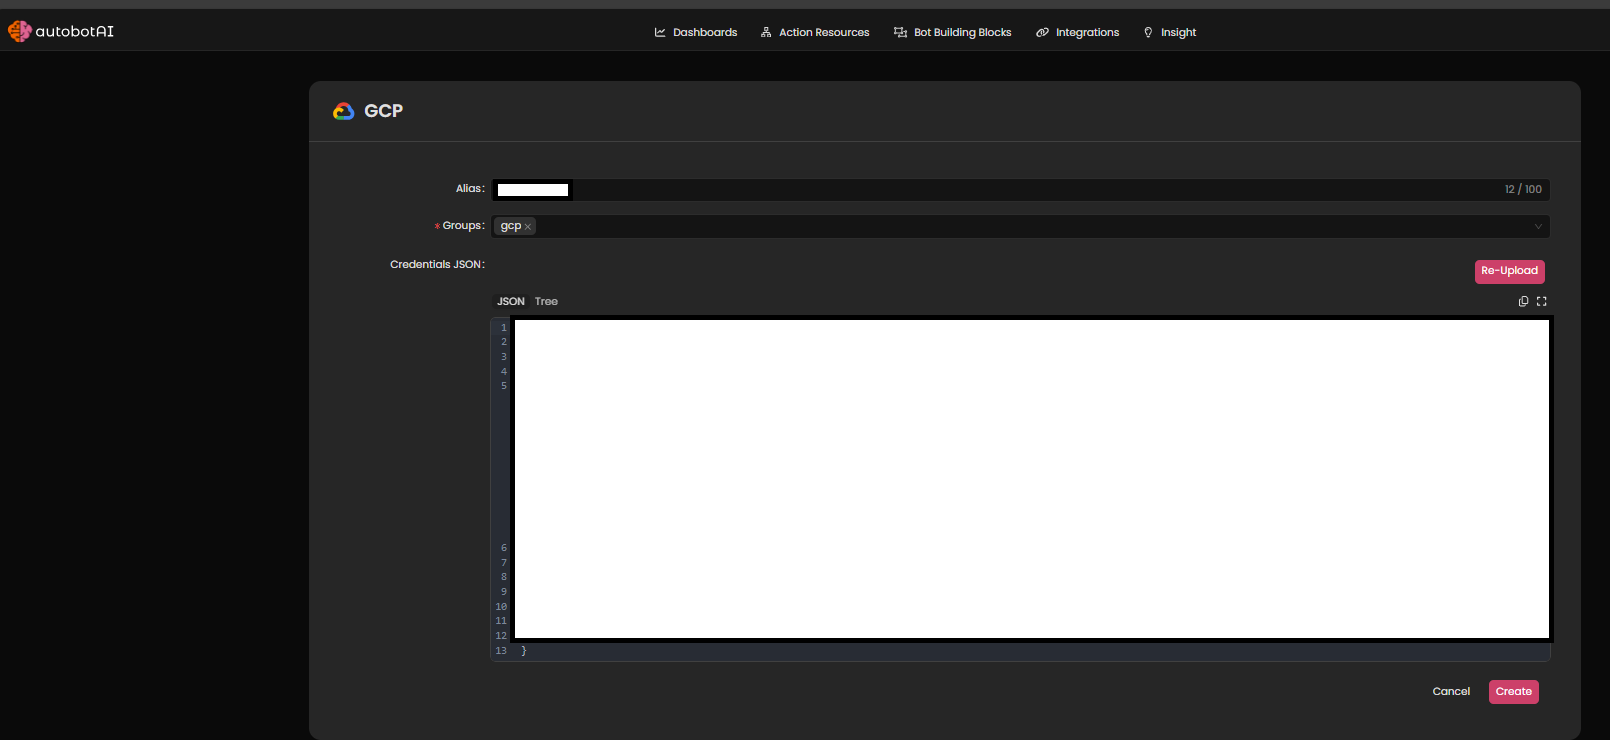The image size is (1610, 740).
Task: Click the Credentials JSON label
Action: click(437, 264)
